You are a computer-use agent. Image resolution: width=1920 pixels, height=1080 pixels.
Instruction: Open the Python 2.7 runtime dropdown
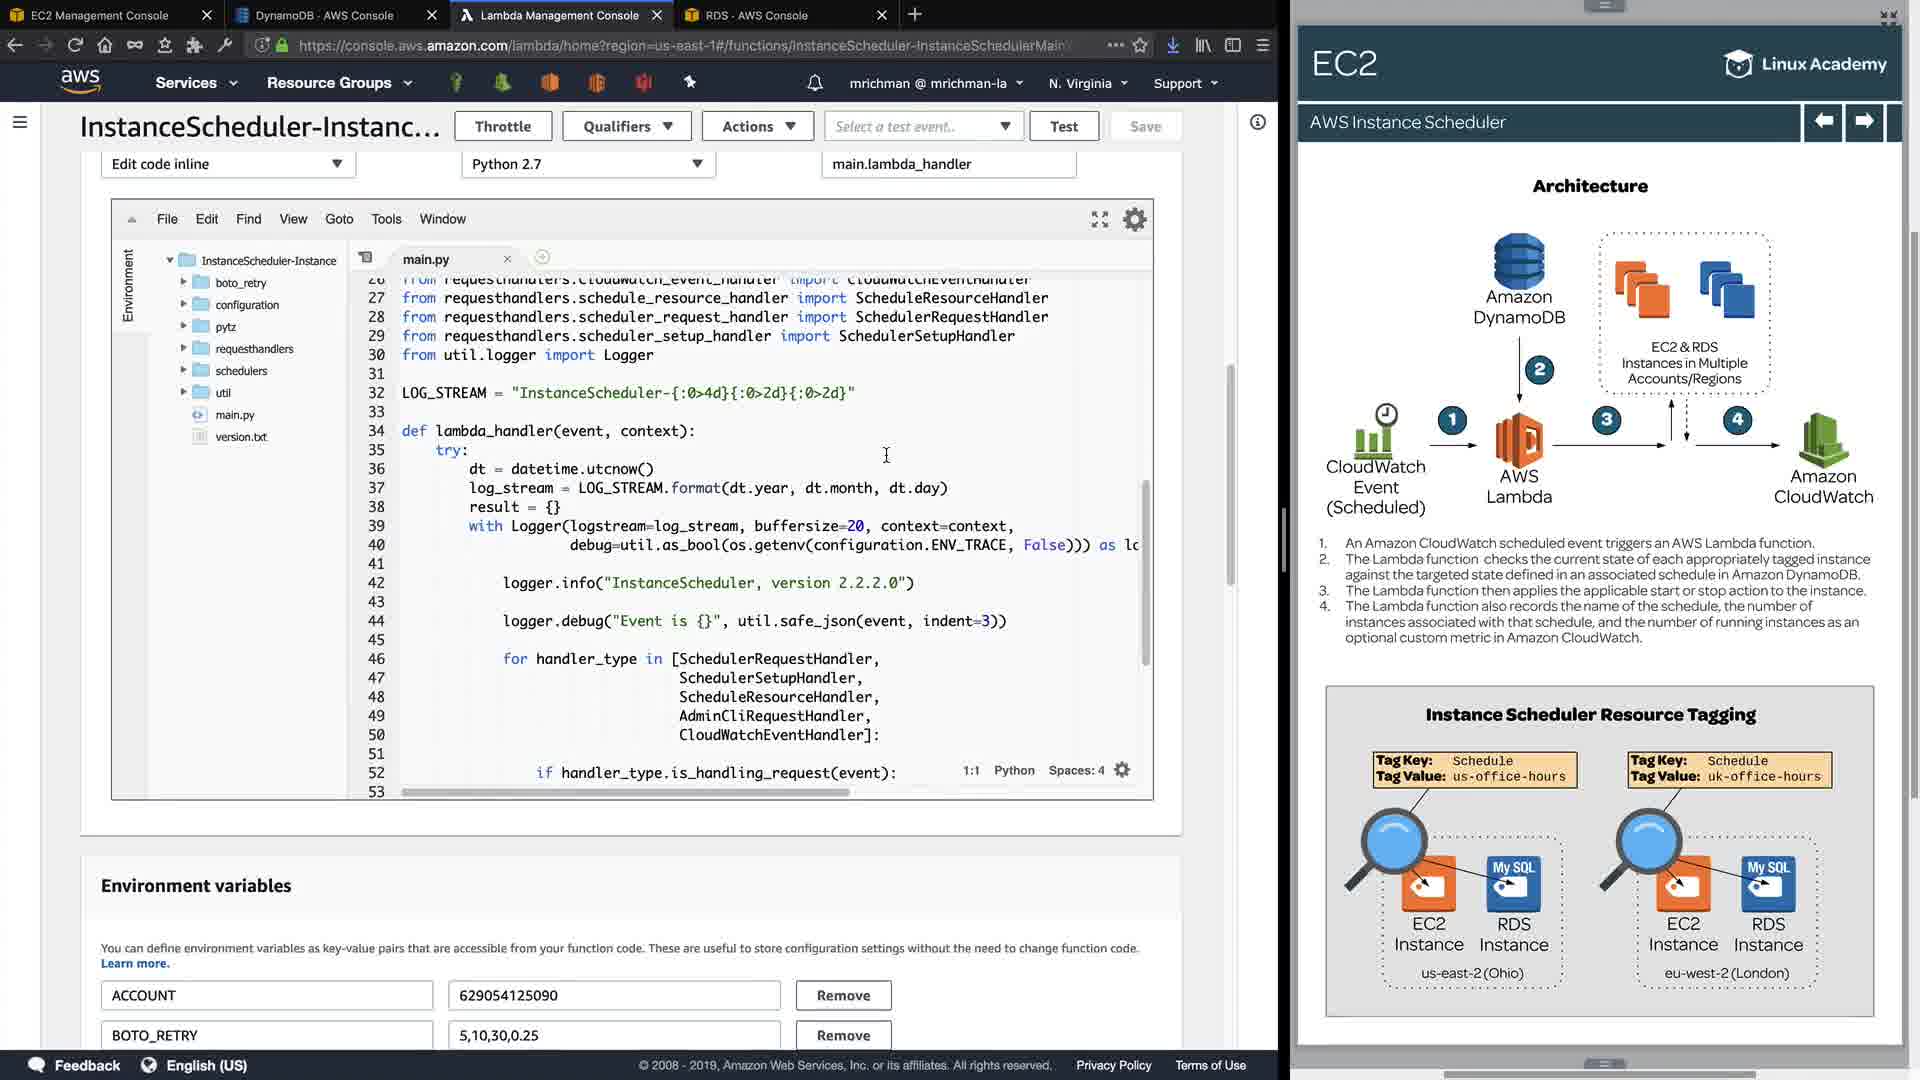(588, 164)
